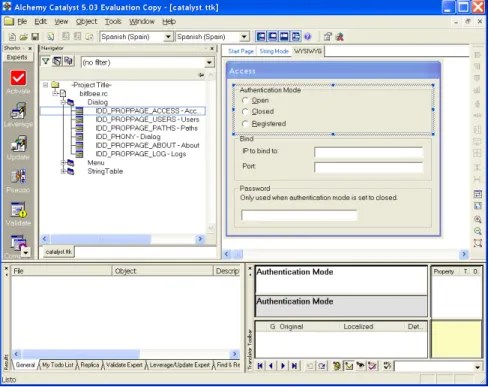
Task: Click the document icon after the floppy disk
Action: tap(50, 37)
